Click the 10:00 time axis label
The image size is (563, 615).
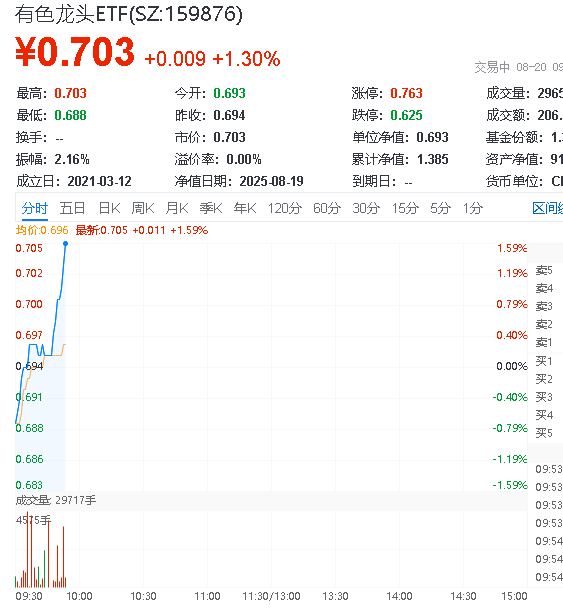(x=79, y=596)
